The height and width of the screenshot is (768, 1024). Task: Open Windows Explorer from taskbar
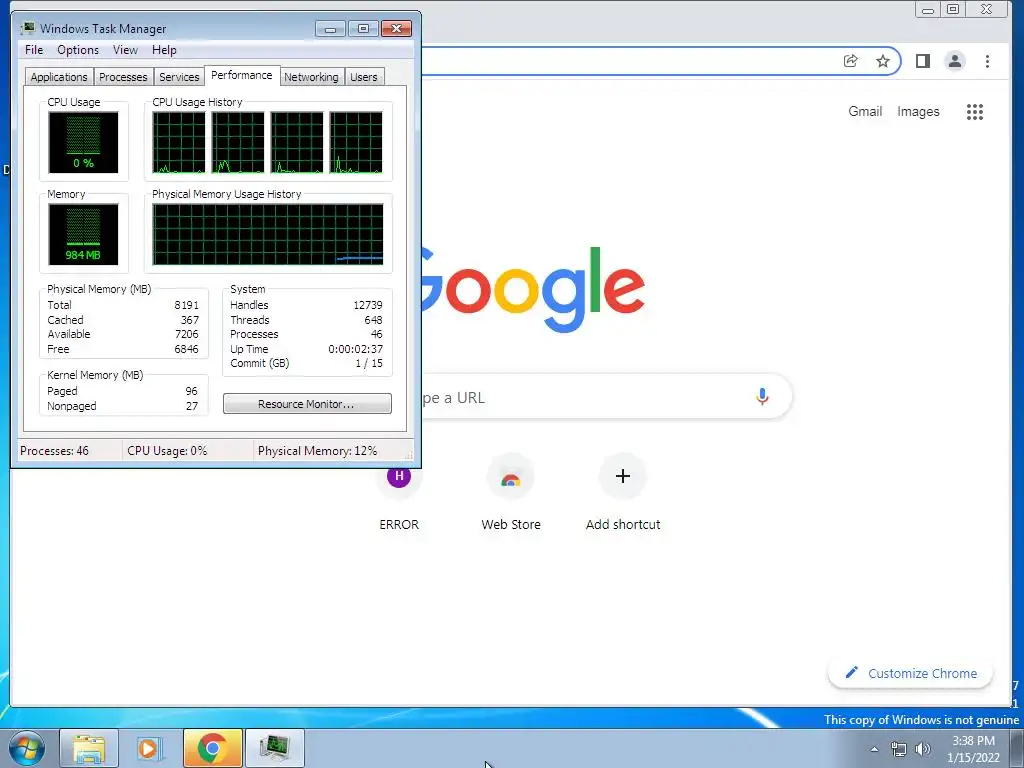pos(89,748)
